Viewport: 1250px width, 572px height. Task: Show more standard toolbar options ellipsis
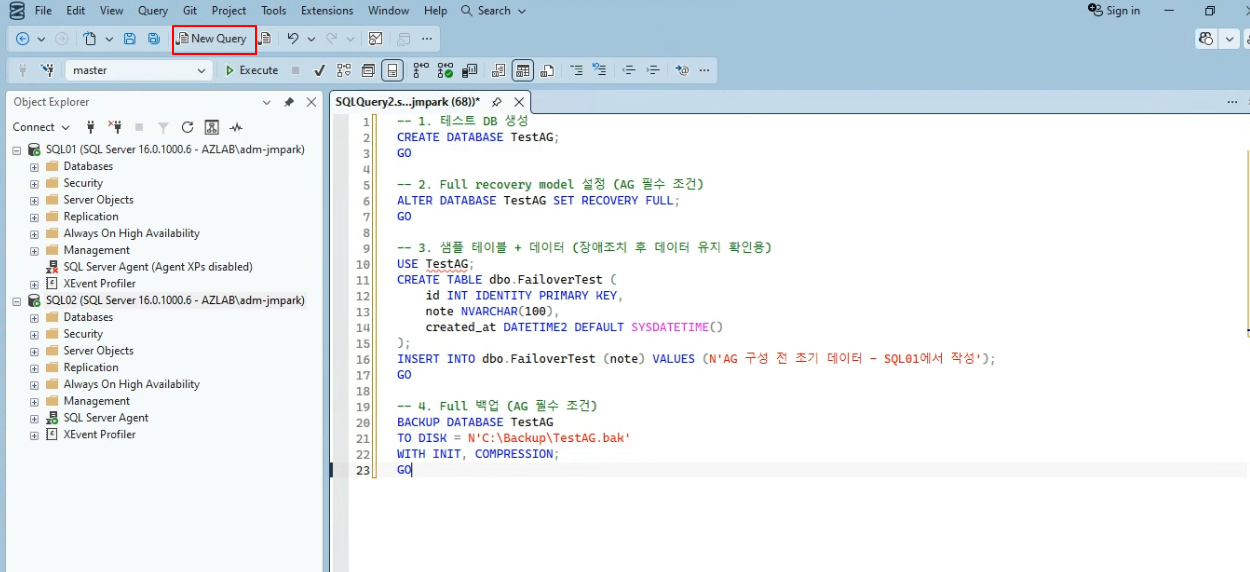click(x=427, y=39)
